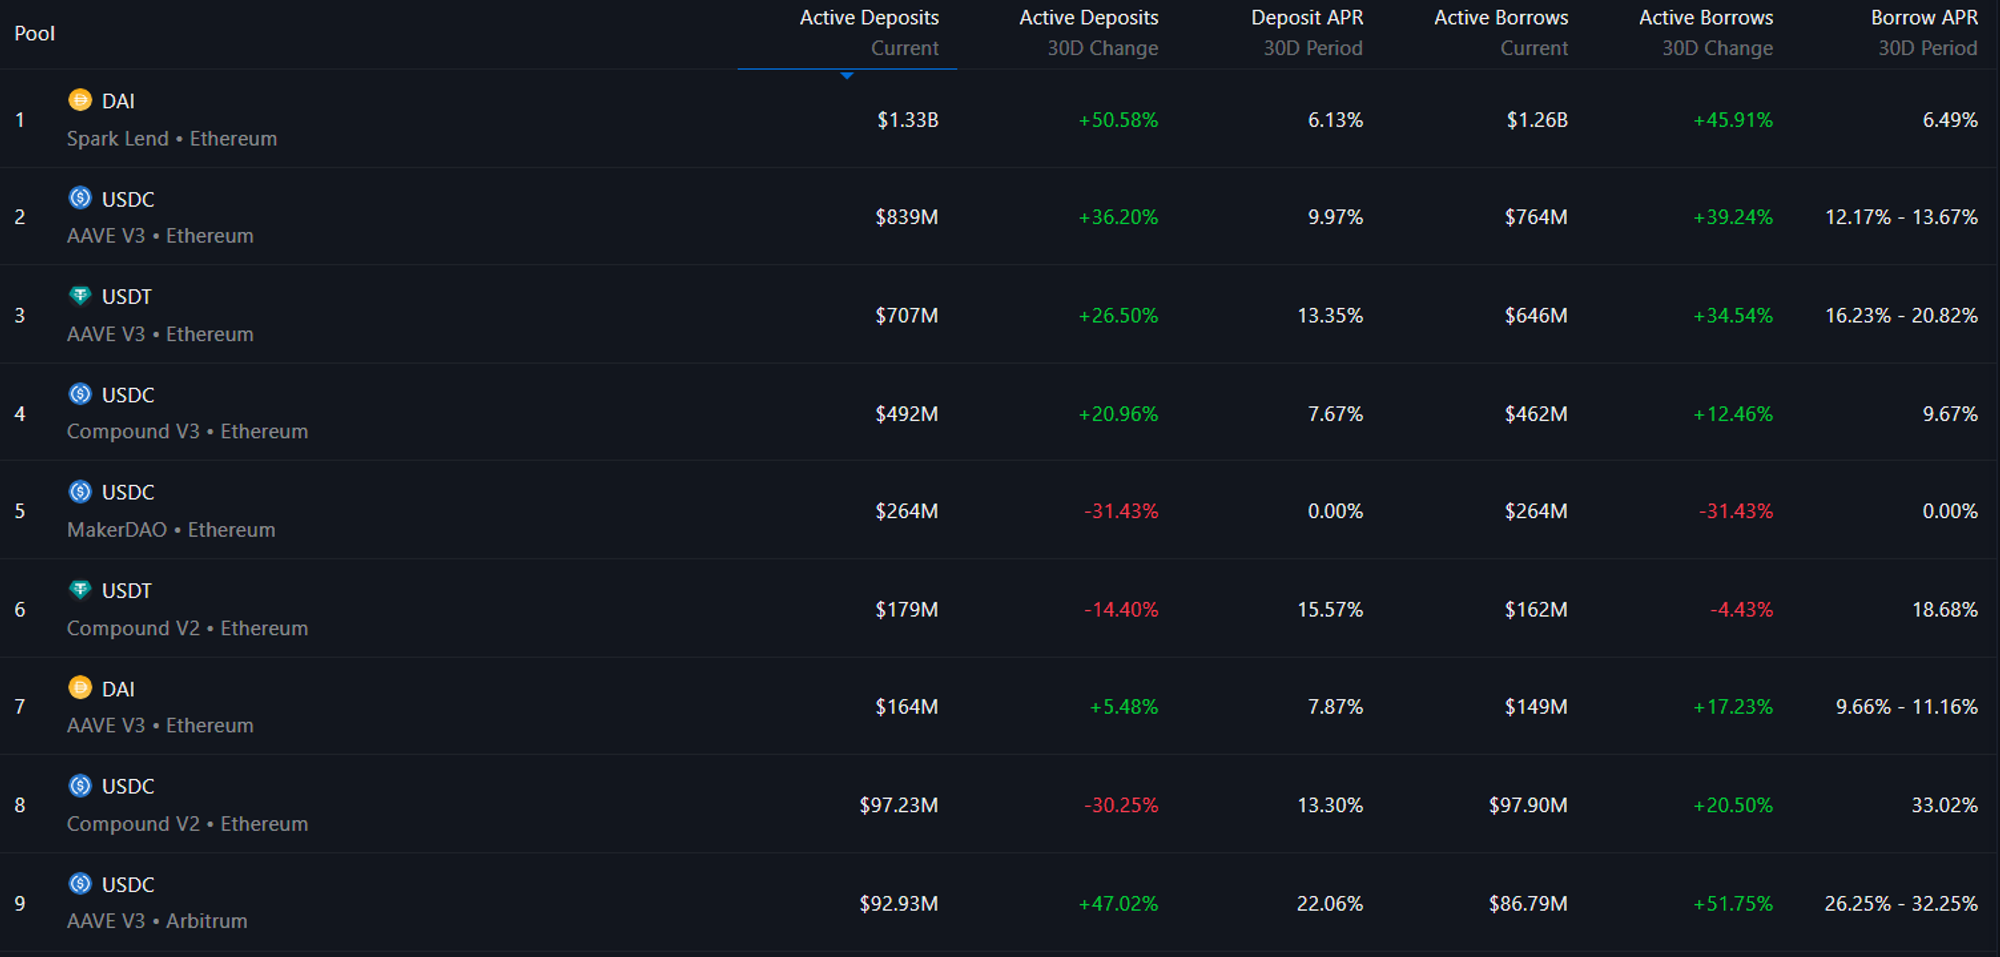Sort by Active Borrows 30D Change column
The image size is (2000, 957).
pos(1706,33)
